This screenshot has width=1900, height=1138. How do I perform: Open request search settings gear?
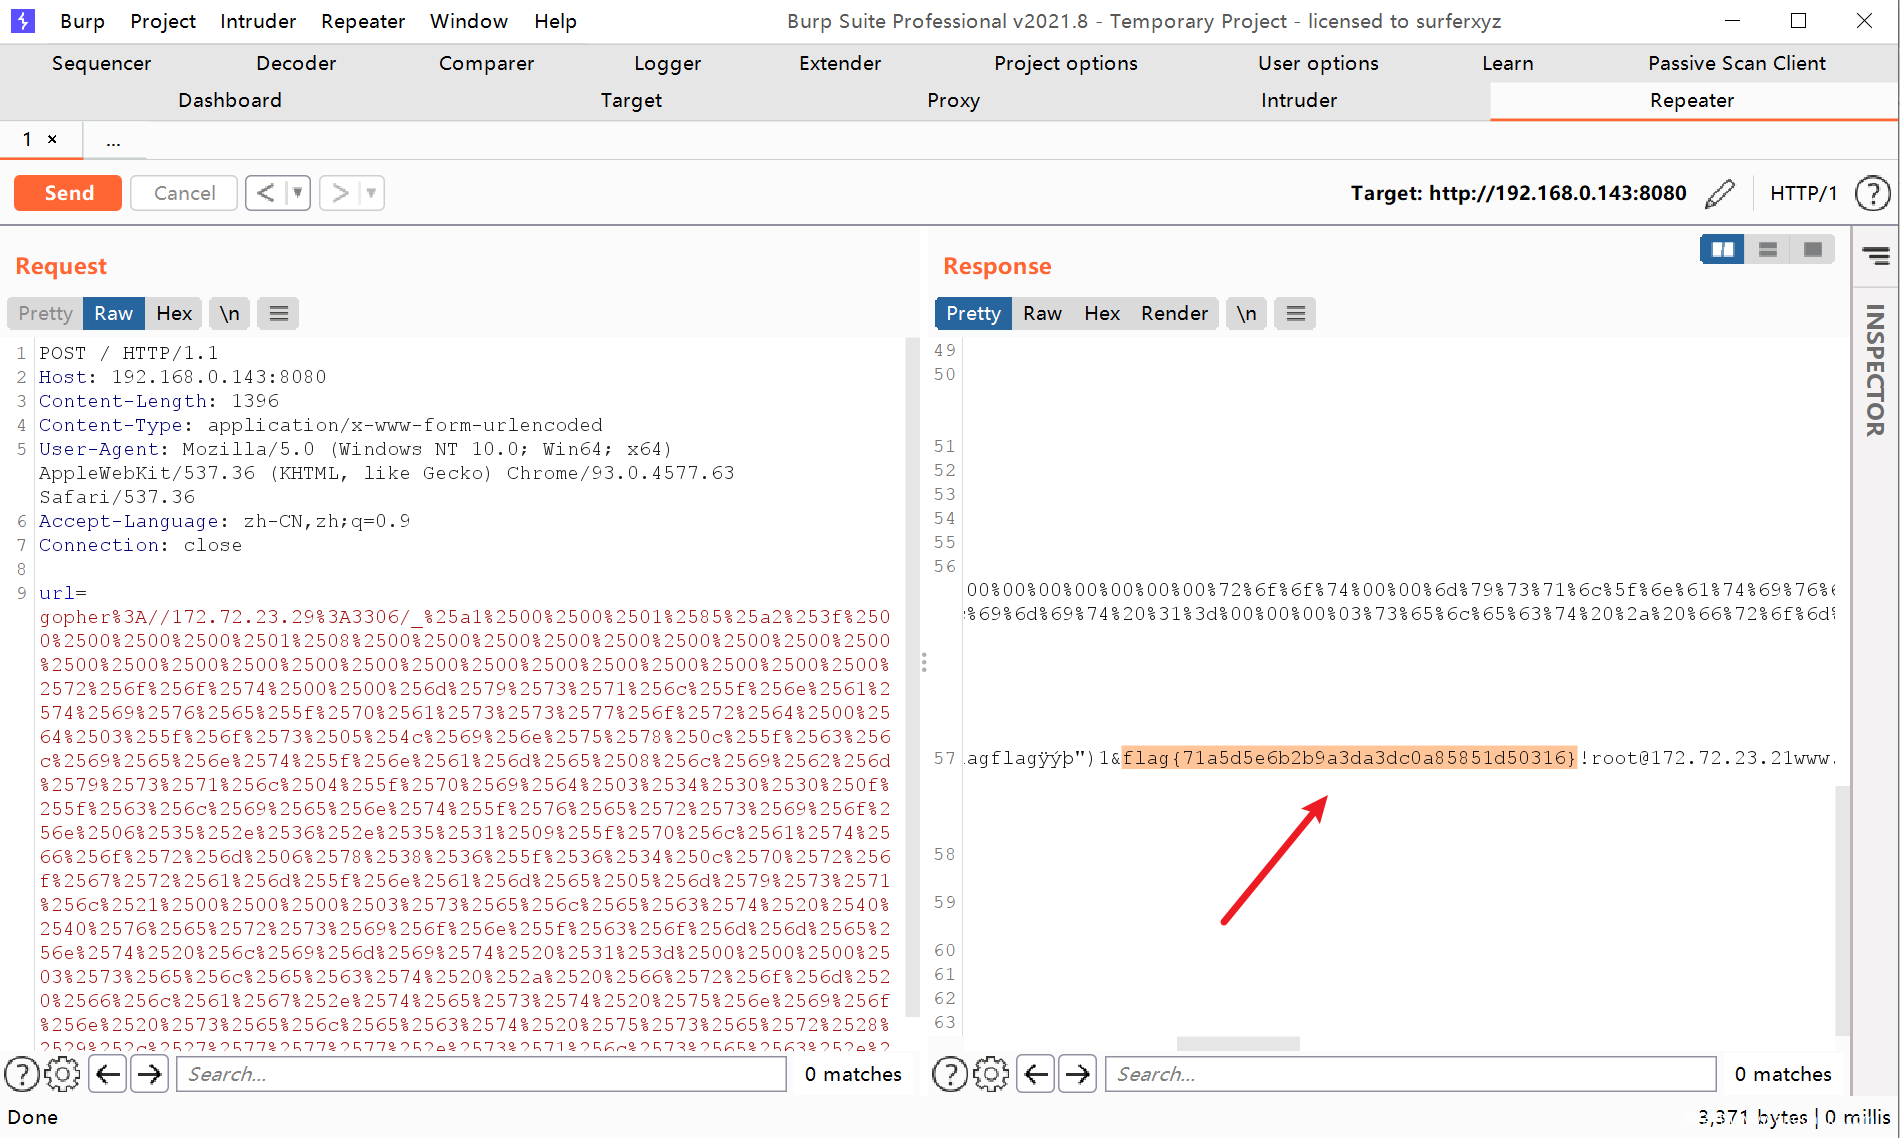(x=63, y=1074)
